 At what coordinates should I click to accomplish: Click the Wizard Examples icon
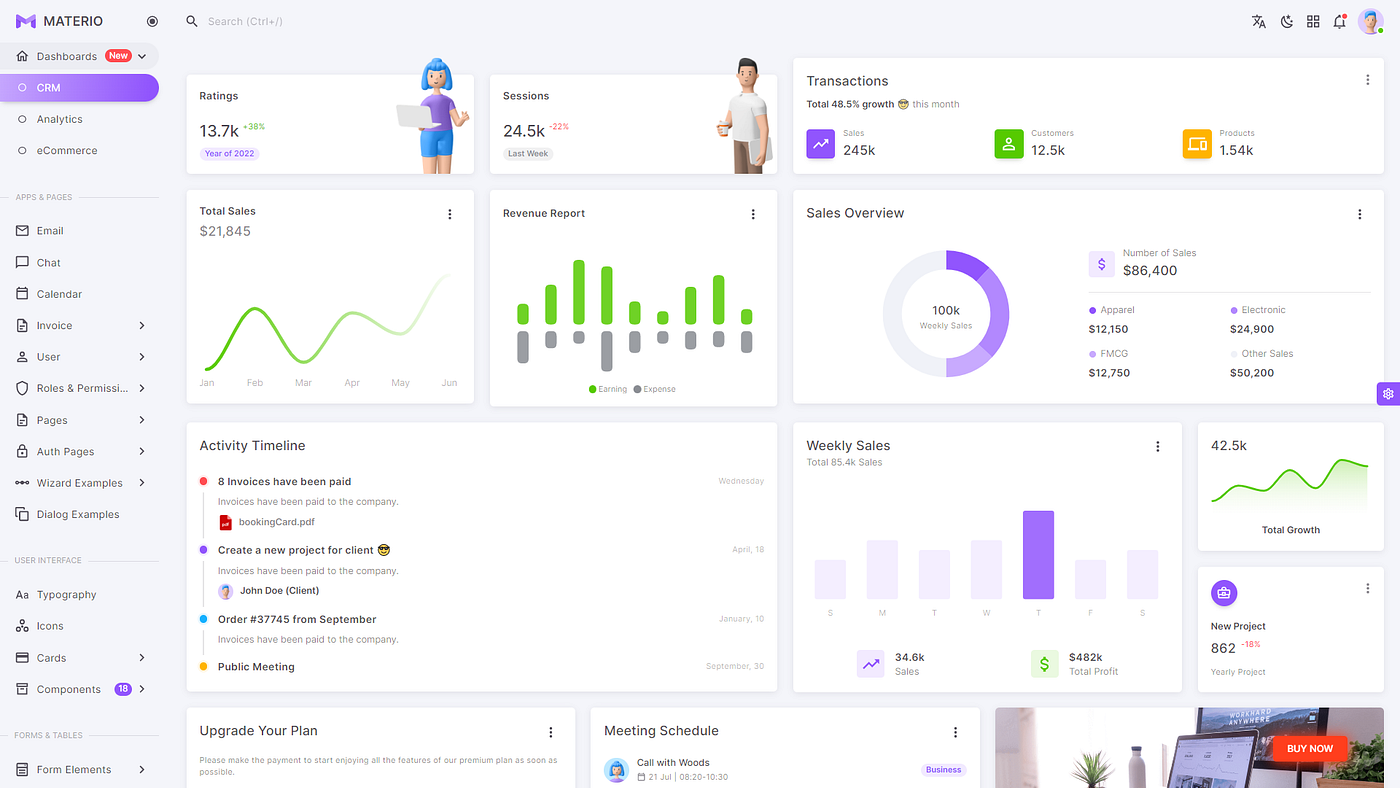click(22, 483)
